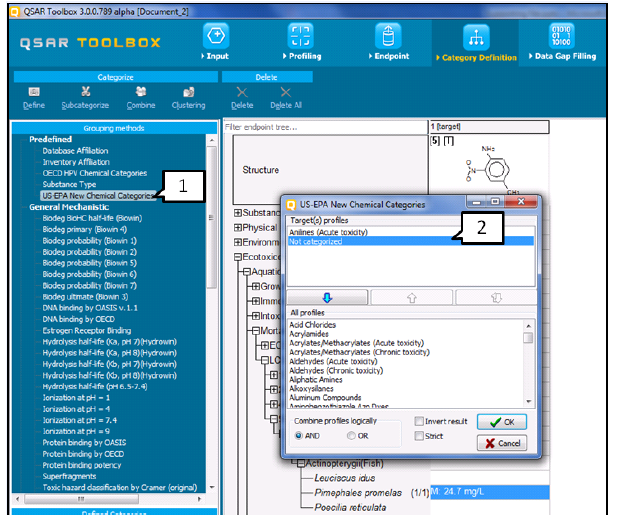Click the dialog's title bar Q icon
This screenshot has height=516, width=621.
tap(291, 204)
